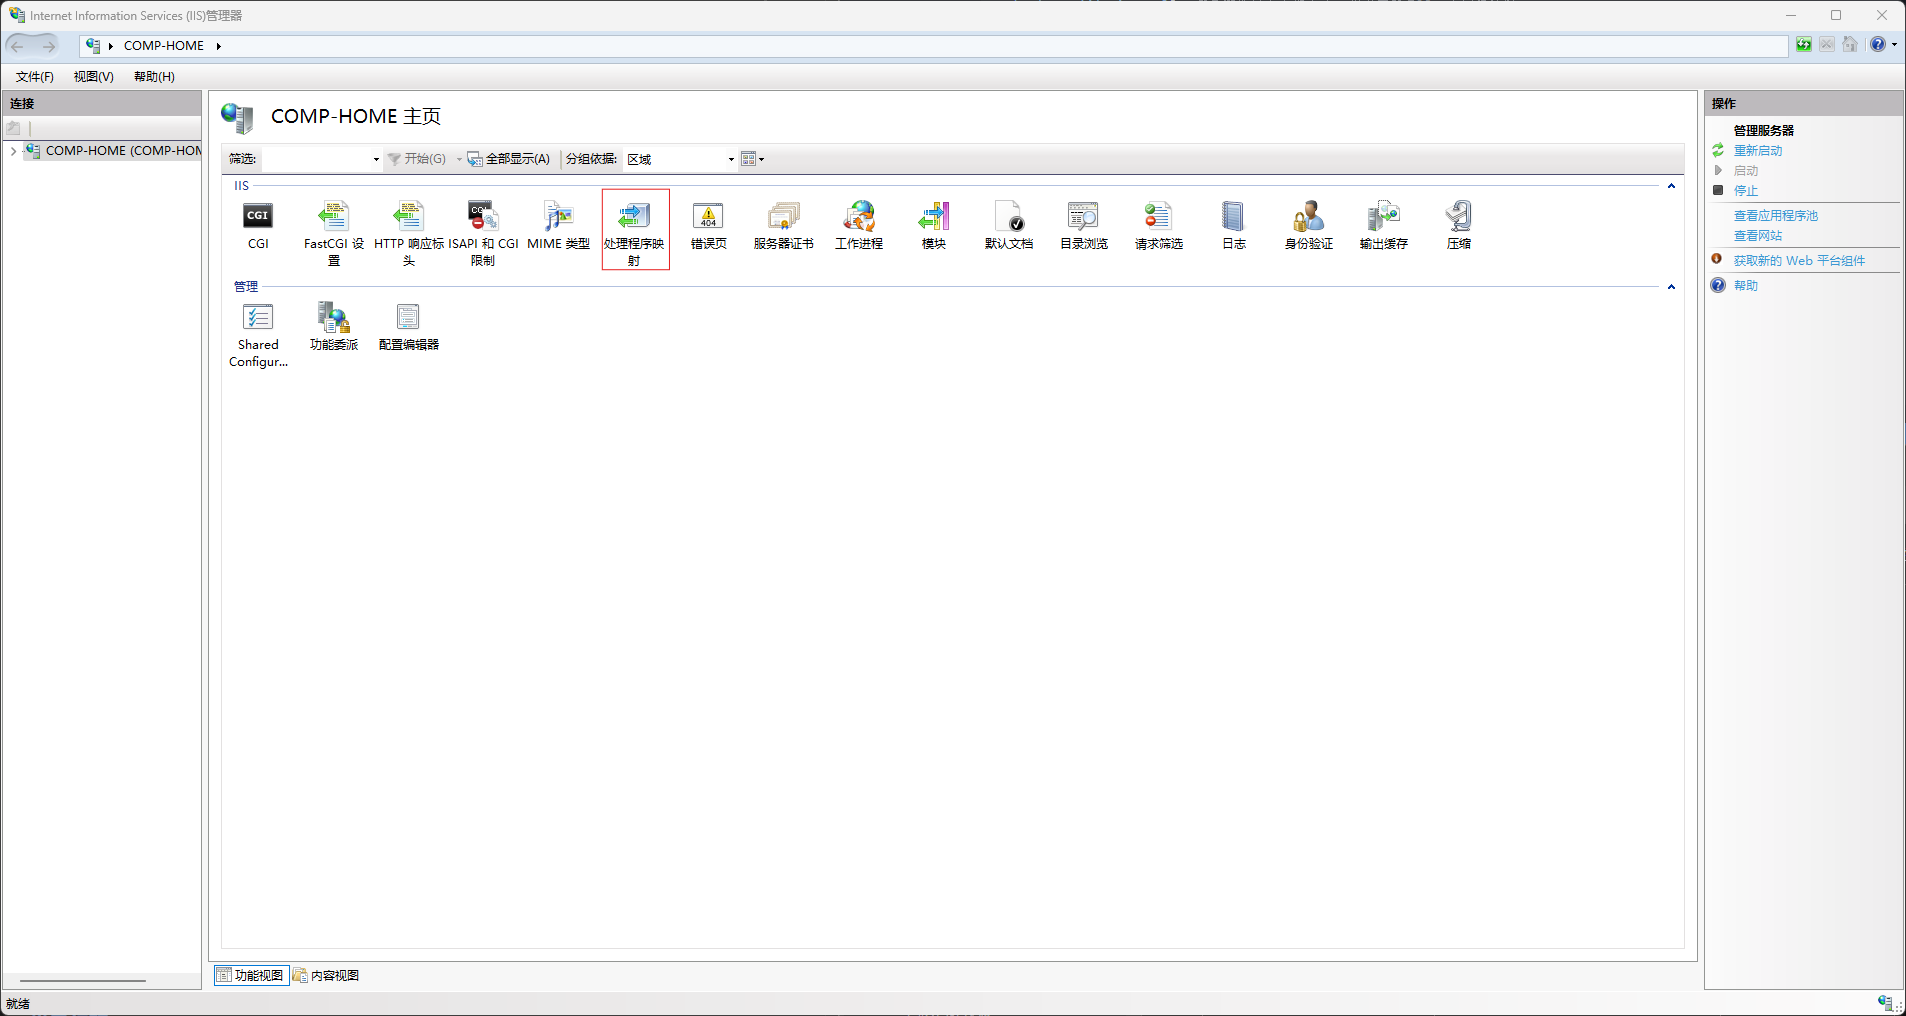Open the 分组依据 区域 dropdown
1906x1016 pixels.
(x=730, y=159)
